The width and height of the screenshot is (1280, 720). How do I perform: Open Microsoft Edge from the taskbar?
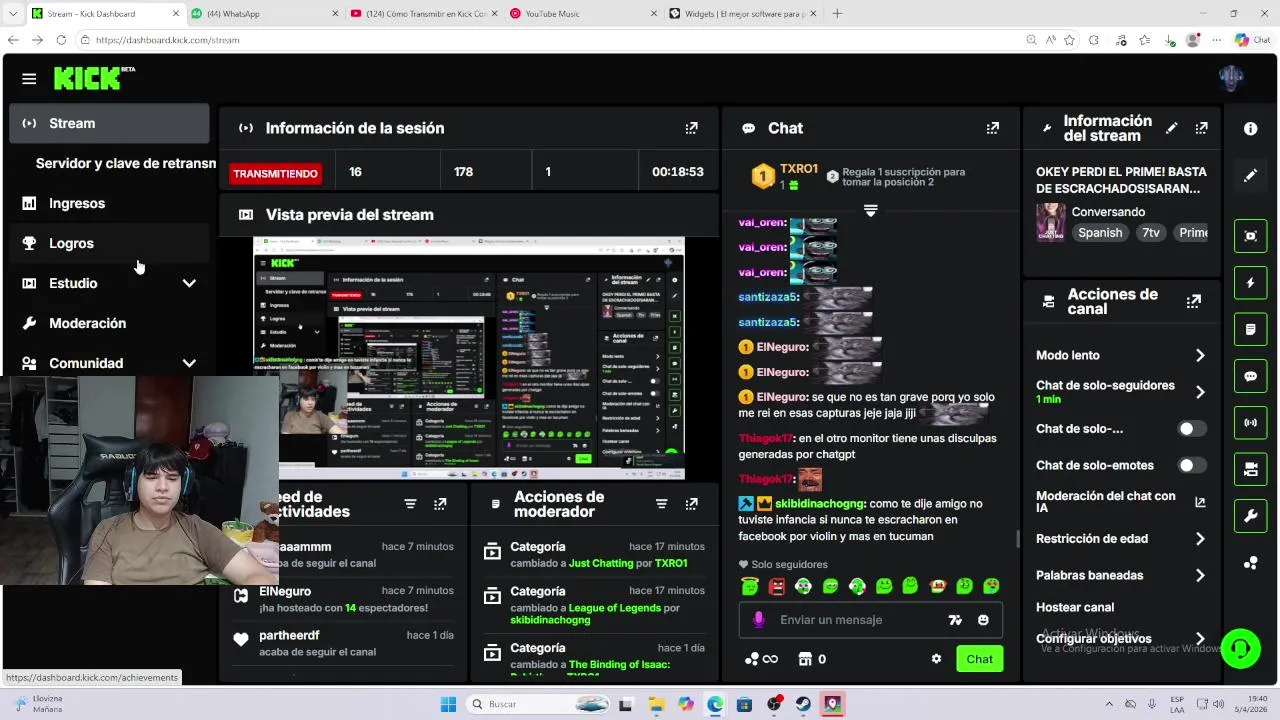(715, 704)
